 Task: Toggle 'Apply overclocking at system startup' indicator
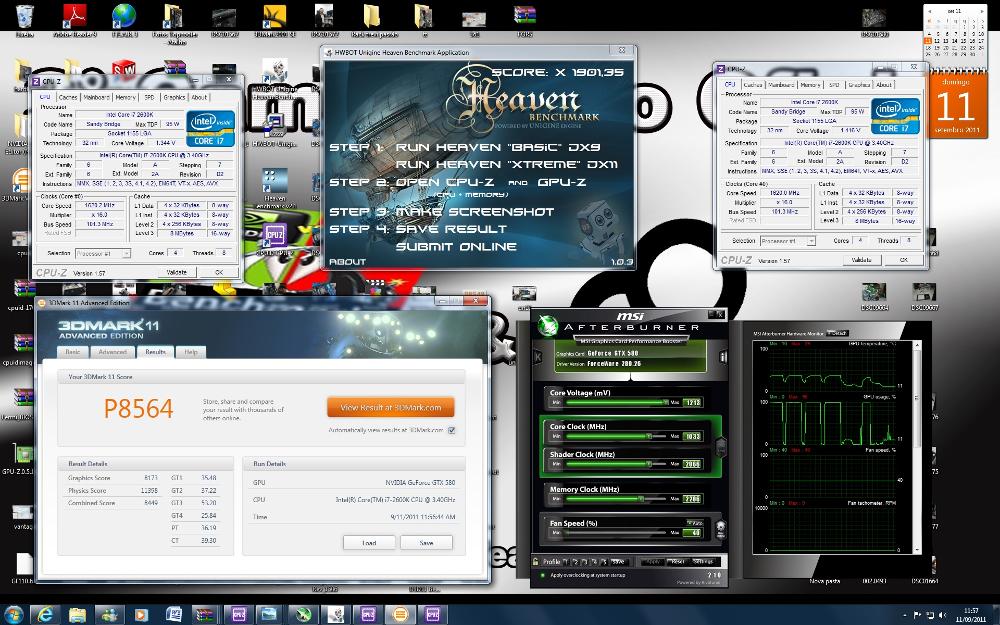tap(542, 575)
